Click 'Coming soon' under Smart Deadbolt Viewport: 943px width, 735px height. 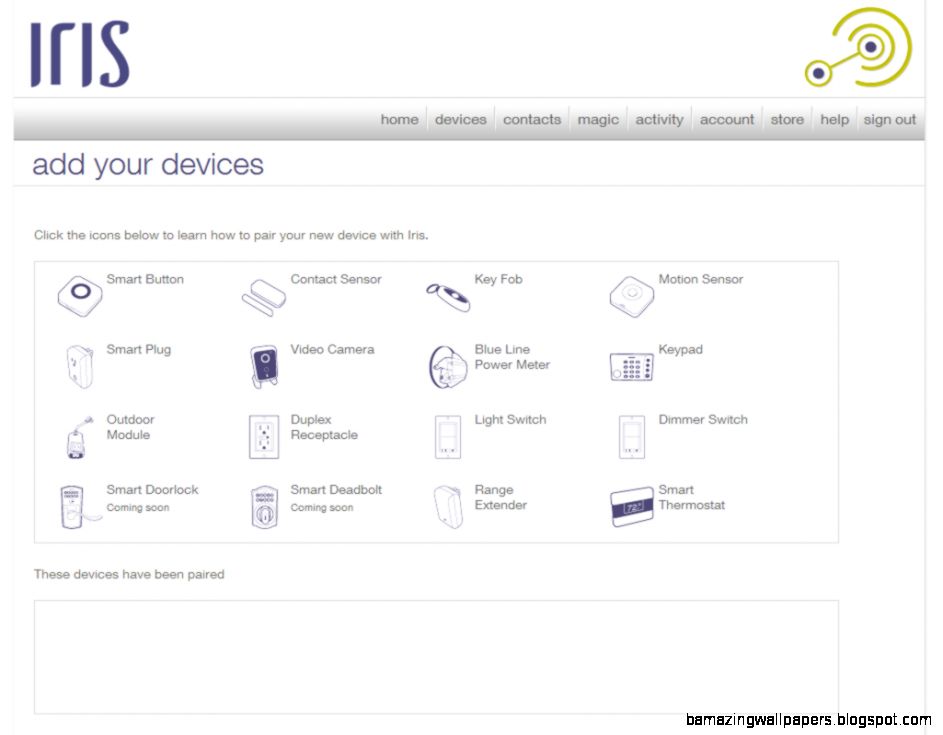click(322, 508)
